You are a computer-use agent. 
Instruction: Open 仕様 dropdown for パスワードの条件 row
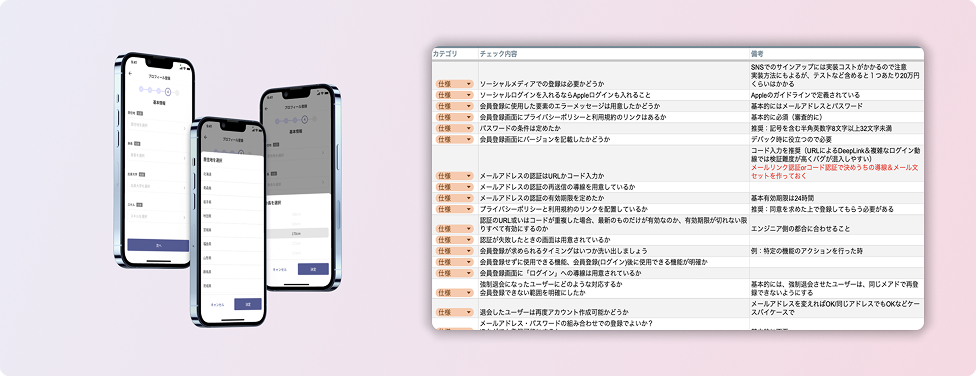pos(454,128)
